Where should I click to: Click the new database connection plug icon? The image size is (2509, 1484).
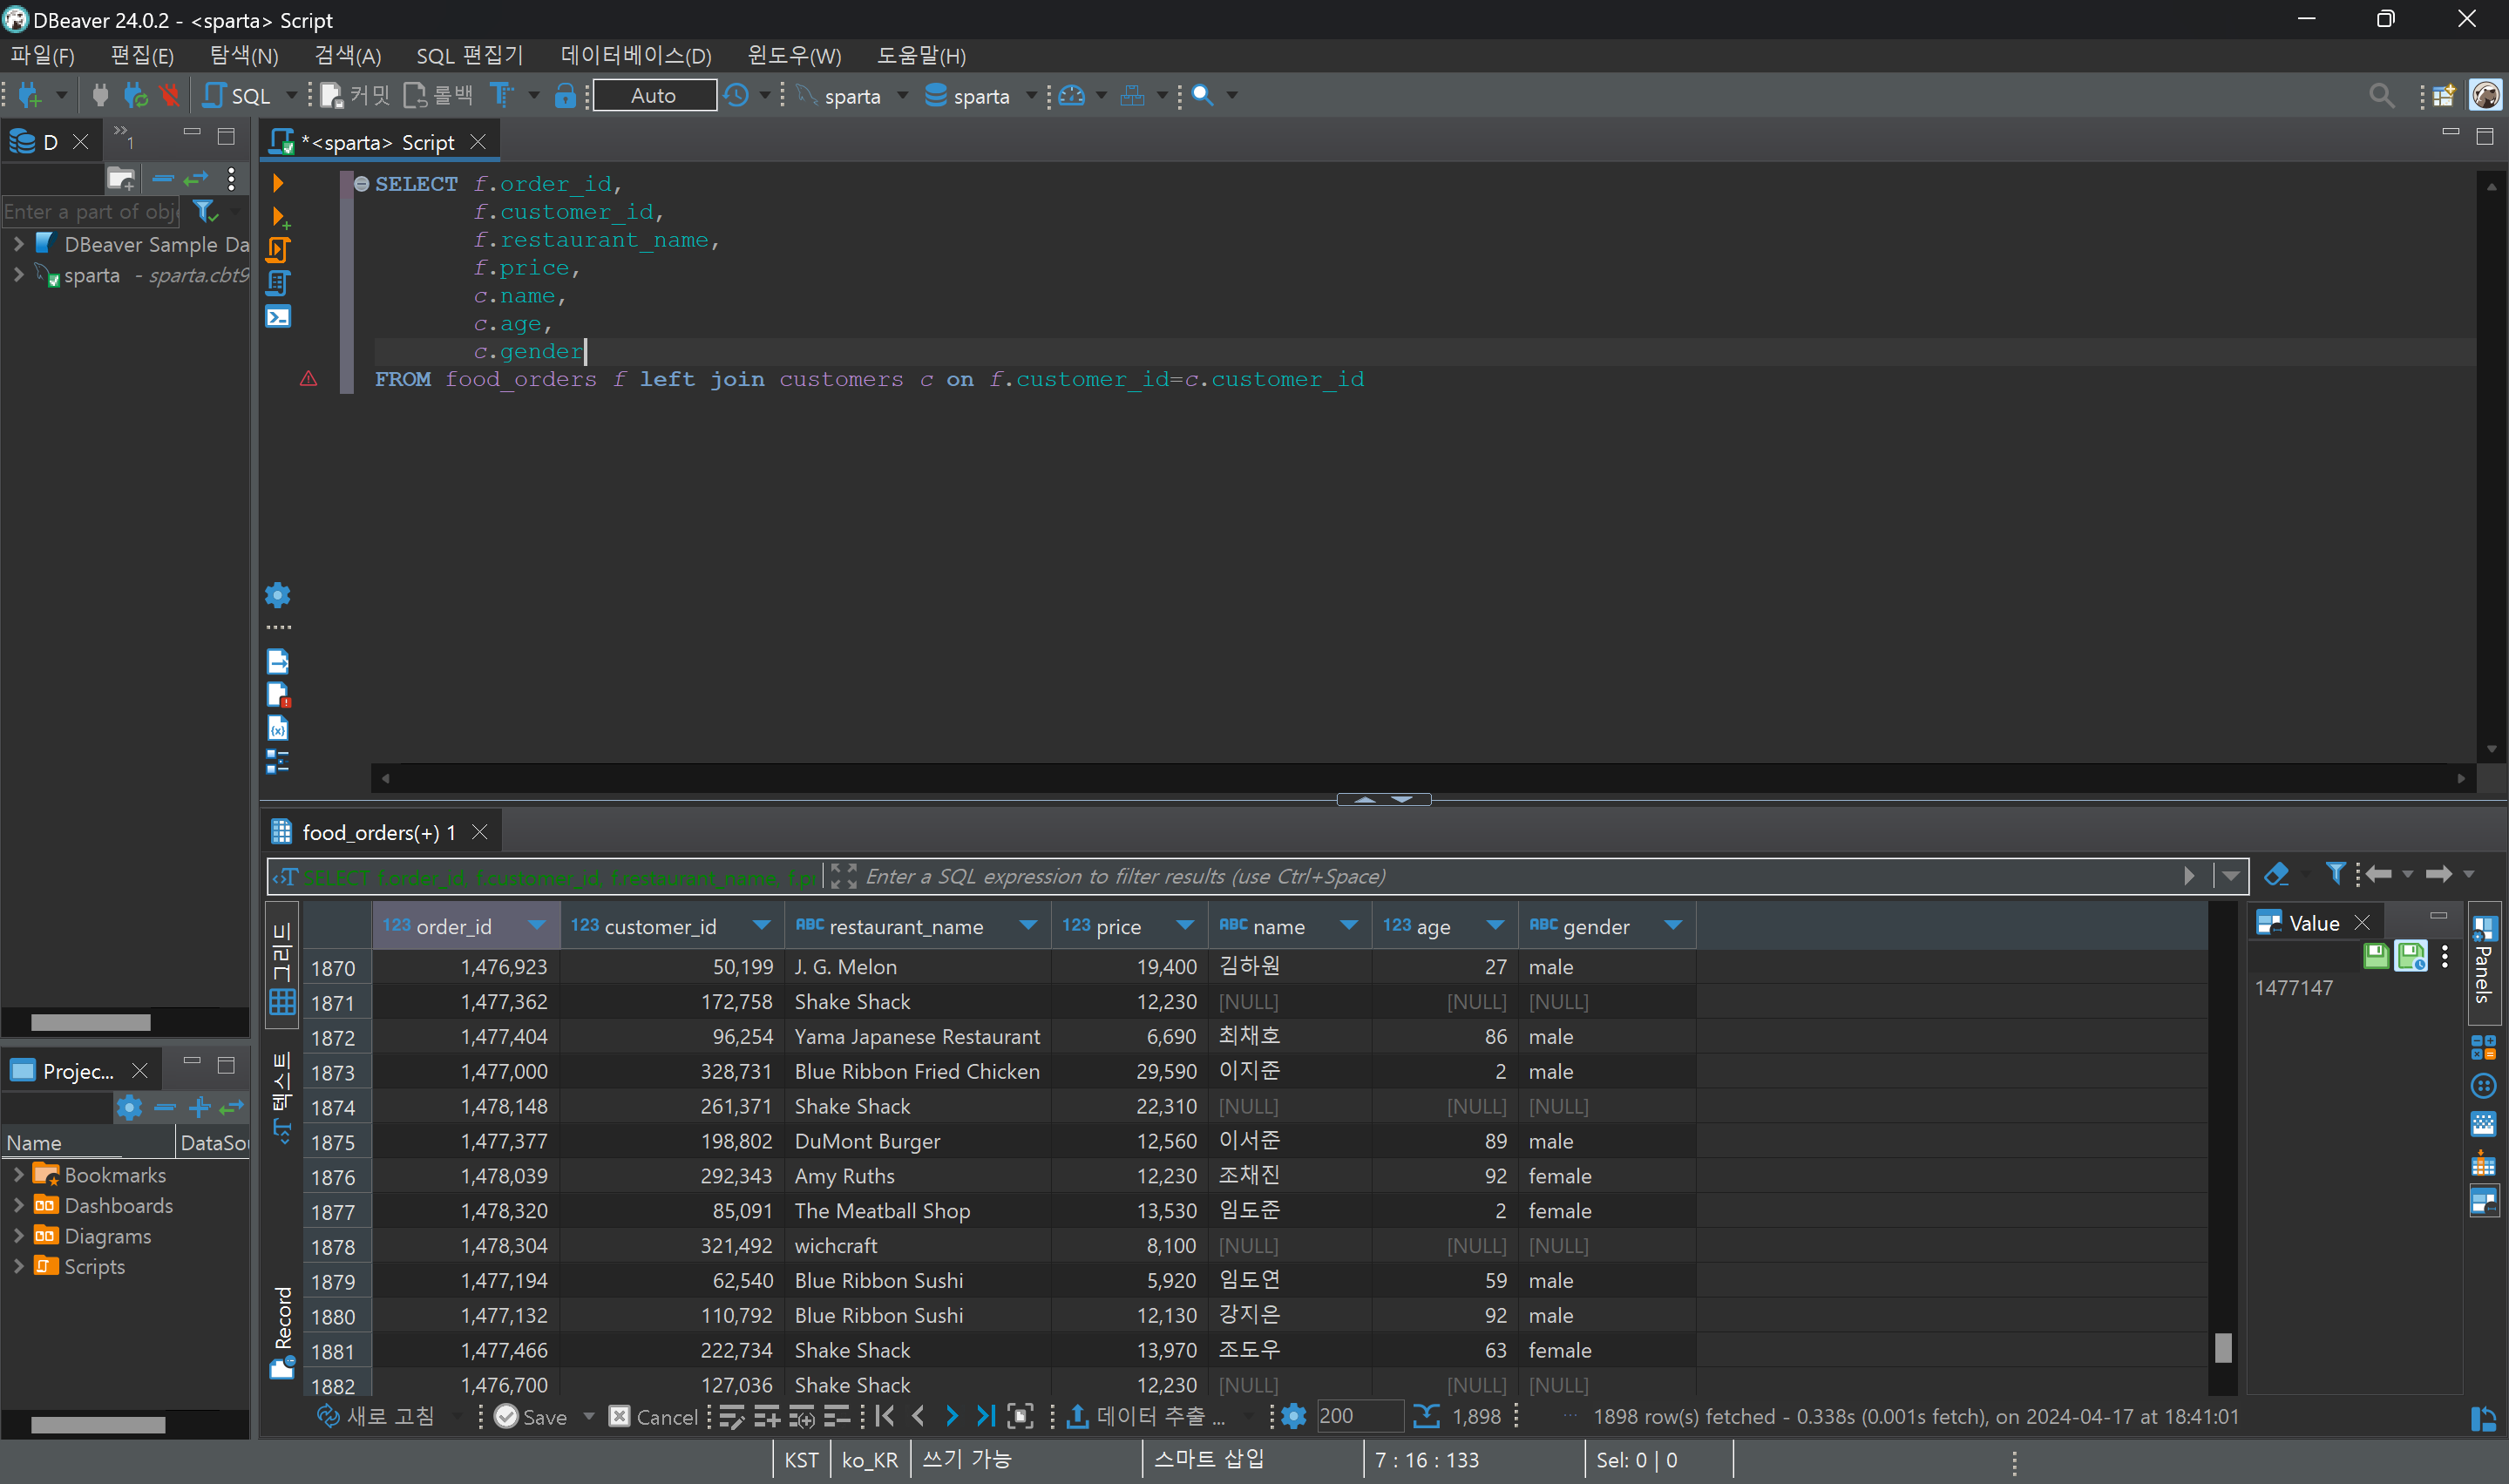coord(29,95)
